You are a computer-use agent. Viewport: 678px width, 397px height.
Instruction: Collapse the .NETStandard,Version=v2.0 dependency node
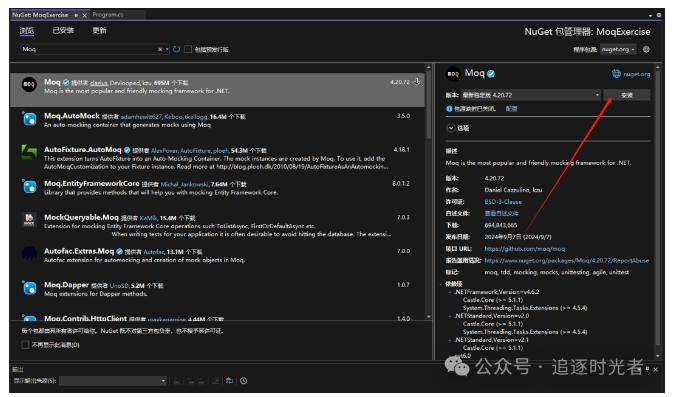pyautogui.click(x=450, y=316)
